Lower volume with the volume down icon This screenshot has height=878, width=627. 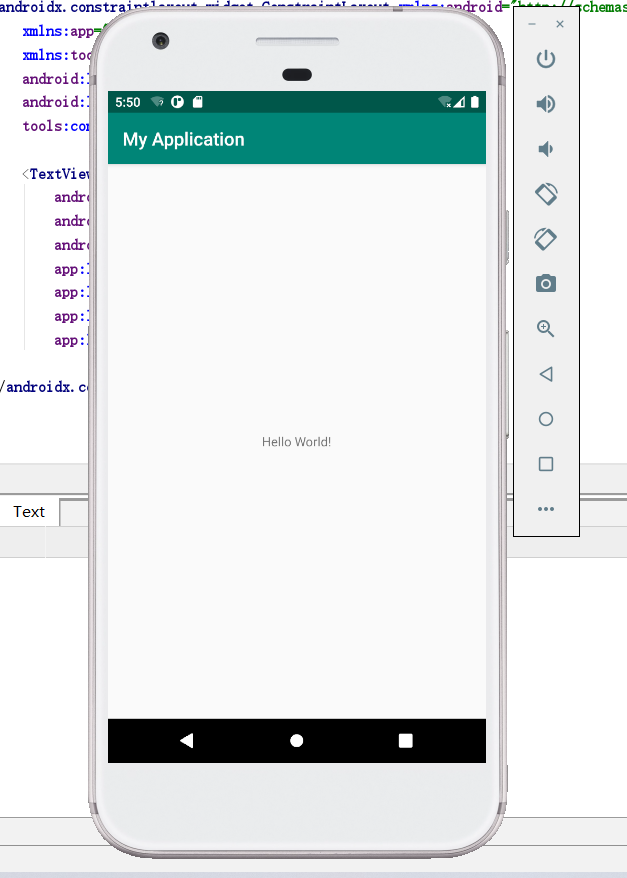pos(546,149)
